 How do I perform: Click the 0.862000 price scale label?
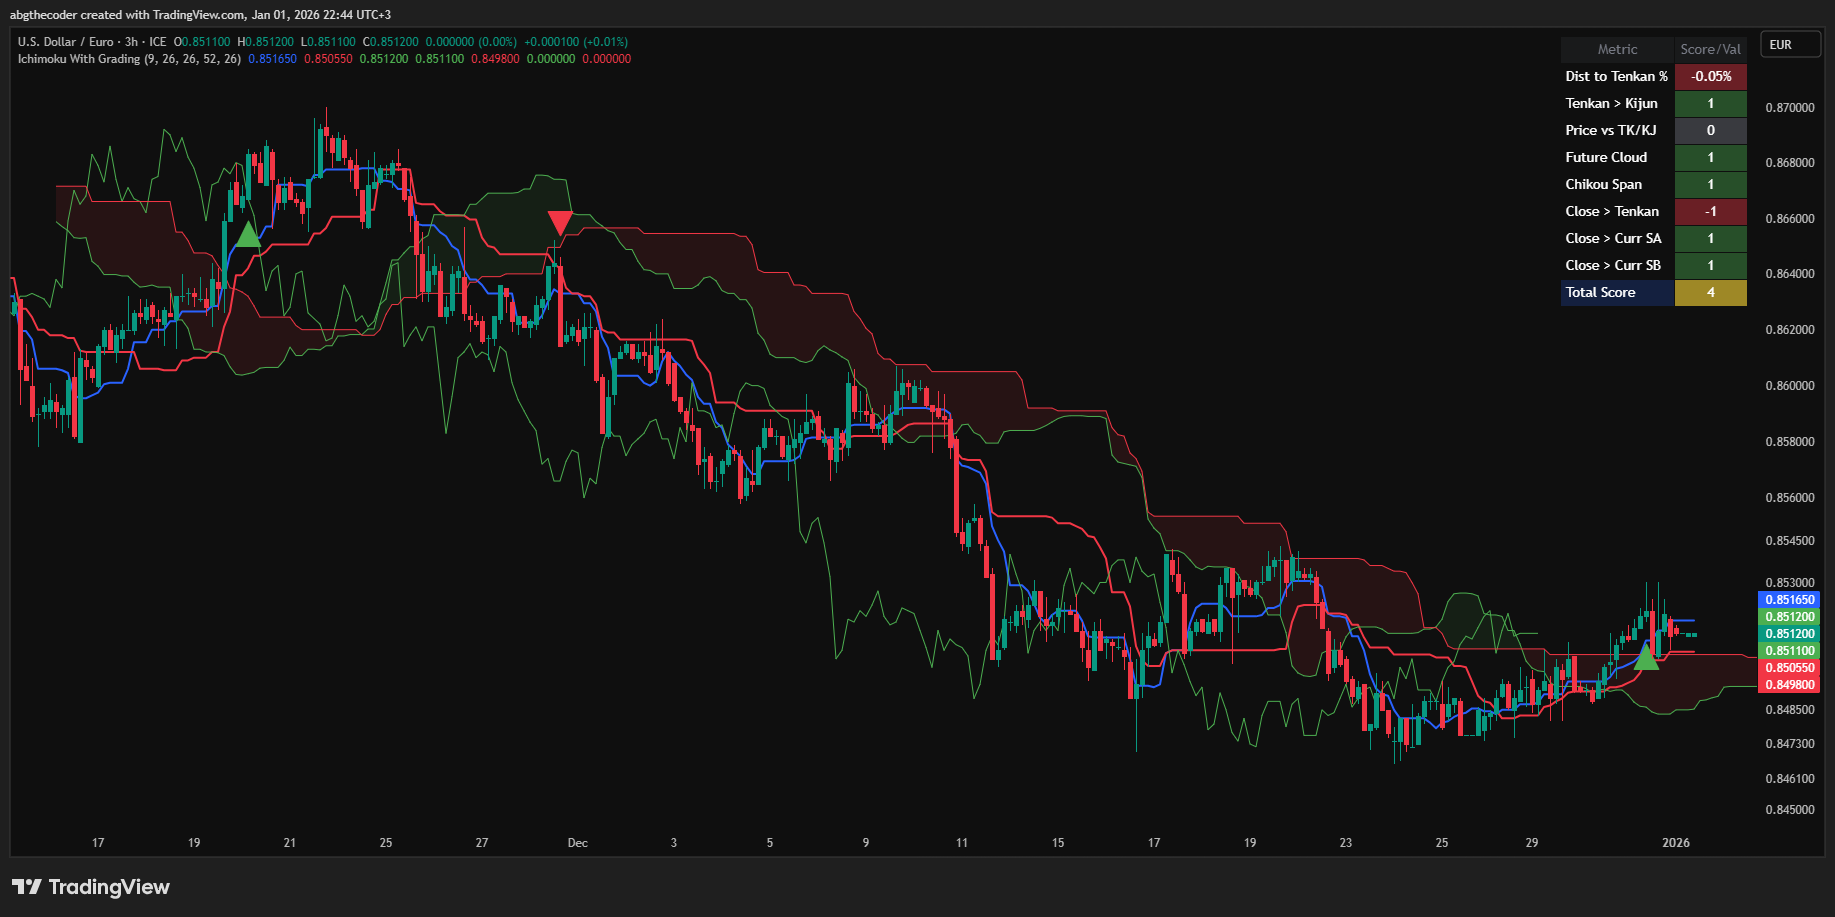tap(1790, 330)
